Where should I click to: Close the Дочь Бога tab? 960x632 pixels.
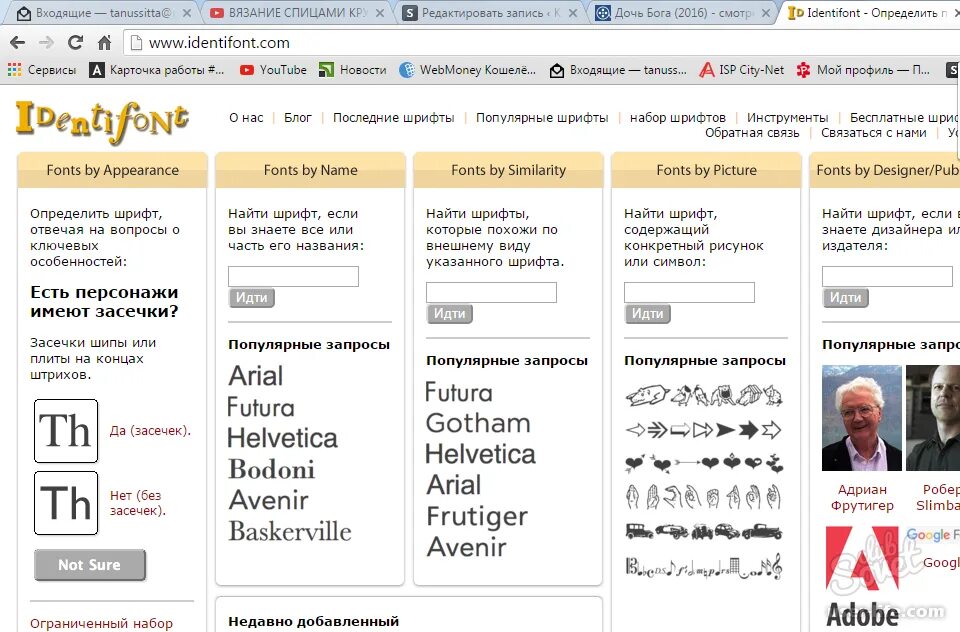point(765,13)
